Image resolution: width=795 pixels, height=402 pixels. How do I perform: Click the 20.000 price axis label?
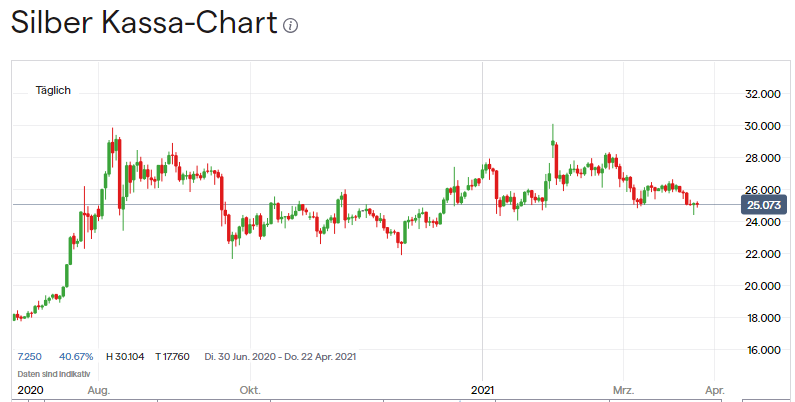click(762, 286)
